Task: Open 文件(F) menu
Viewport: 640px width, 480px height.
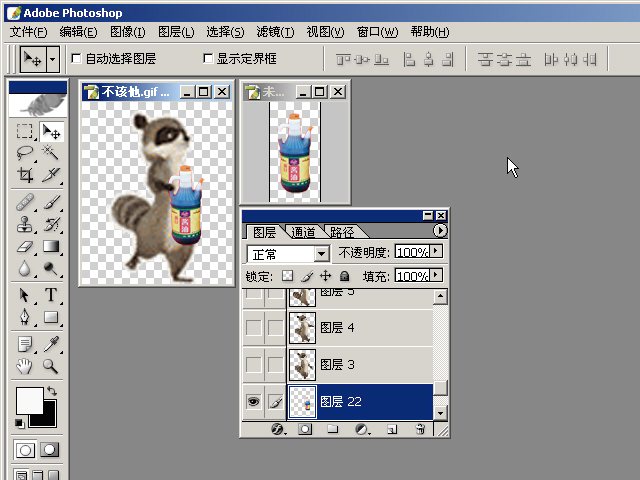Action: pyautogui.click(x=28, y=32)
